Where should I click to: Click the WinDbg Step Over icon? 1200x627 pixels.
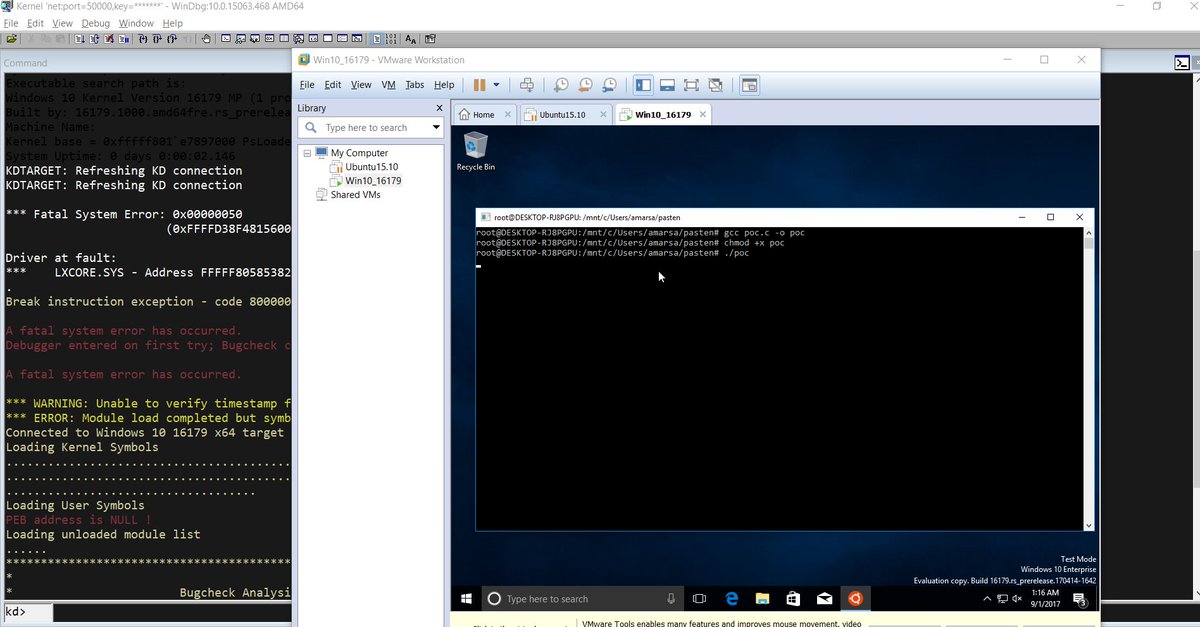pyautogui.click(x=157, y=39)
